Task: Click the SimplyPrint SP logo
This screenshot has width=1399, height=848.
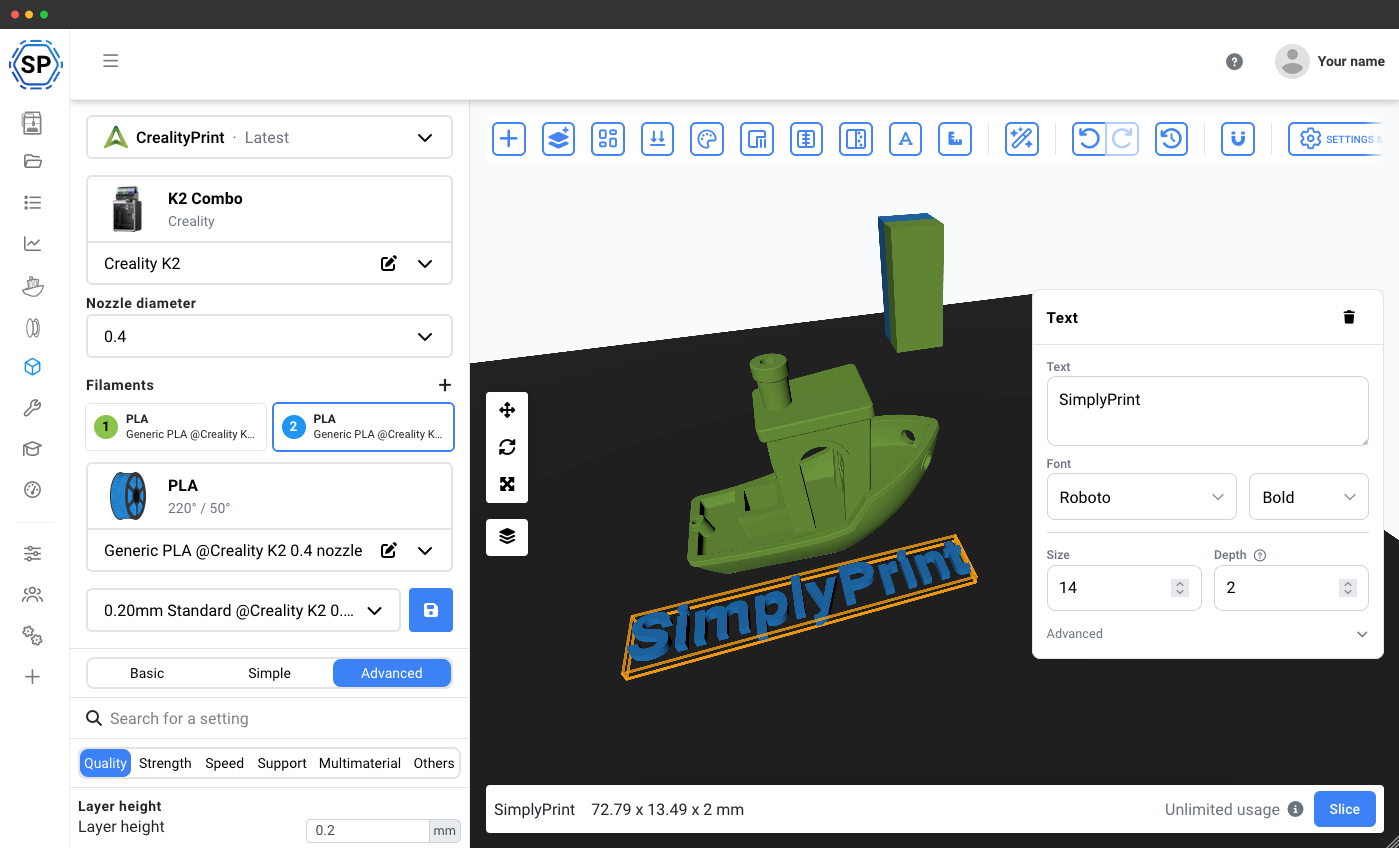Action: coord(36,65)
